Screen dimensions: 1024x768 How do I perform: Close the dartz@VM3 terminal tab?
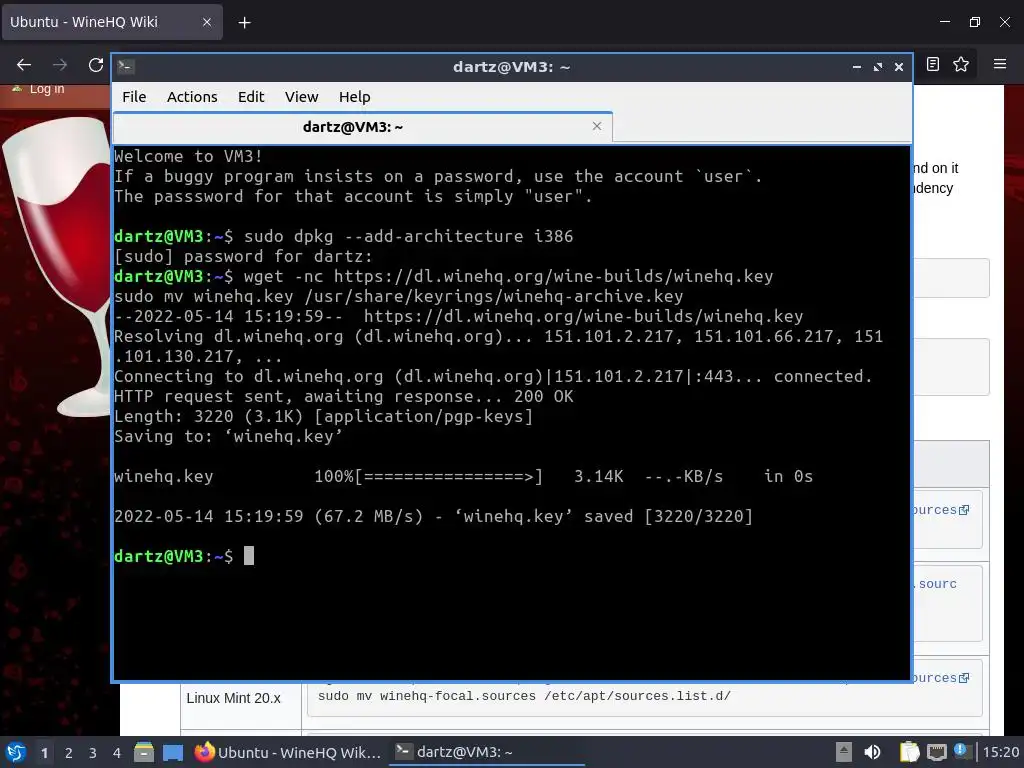tap(597, 126)
